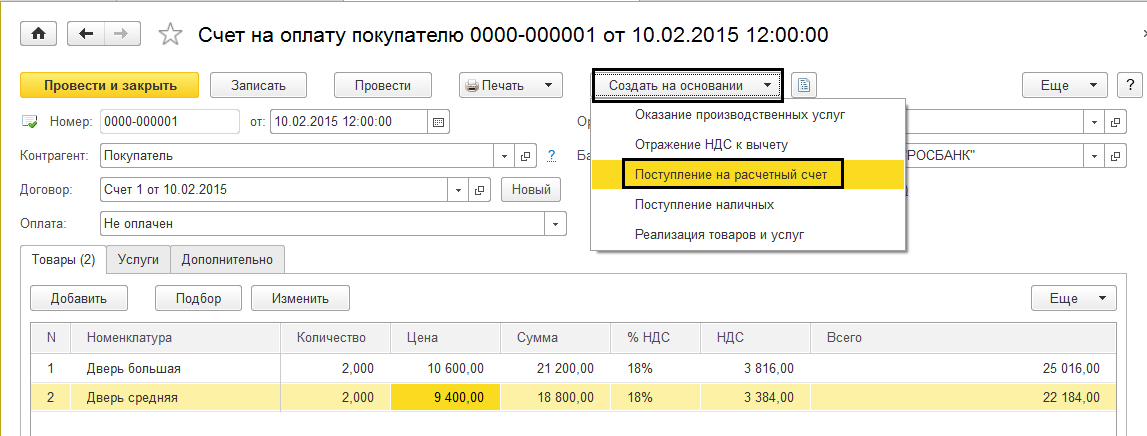Click highlighted price cell 9 400,00
The height and width of the screenshot is (436, 1147).
[445, 399]
